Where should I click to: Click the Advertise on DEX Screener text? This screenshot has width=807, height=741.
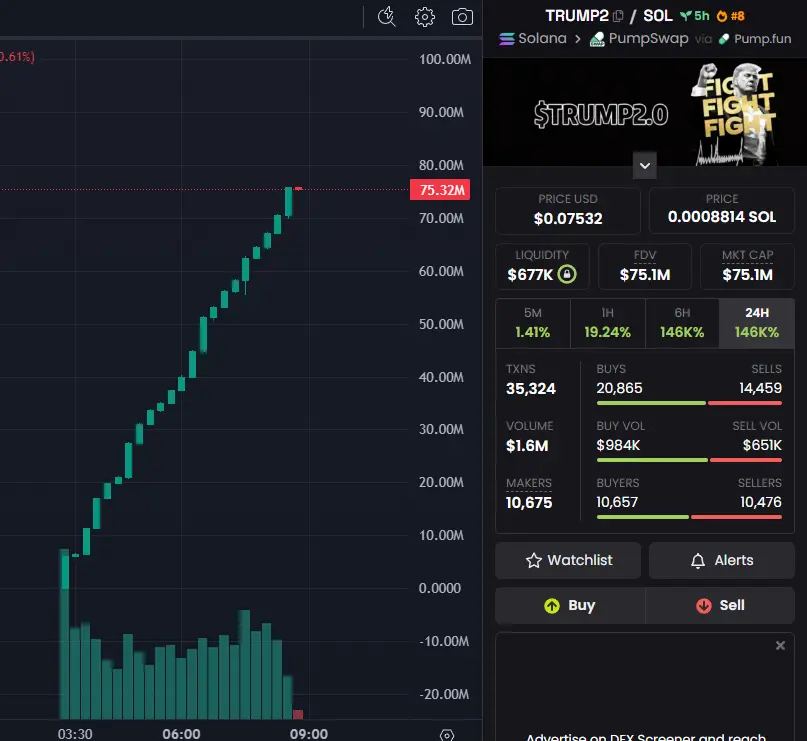point(646,737)
